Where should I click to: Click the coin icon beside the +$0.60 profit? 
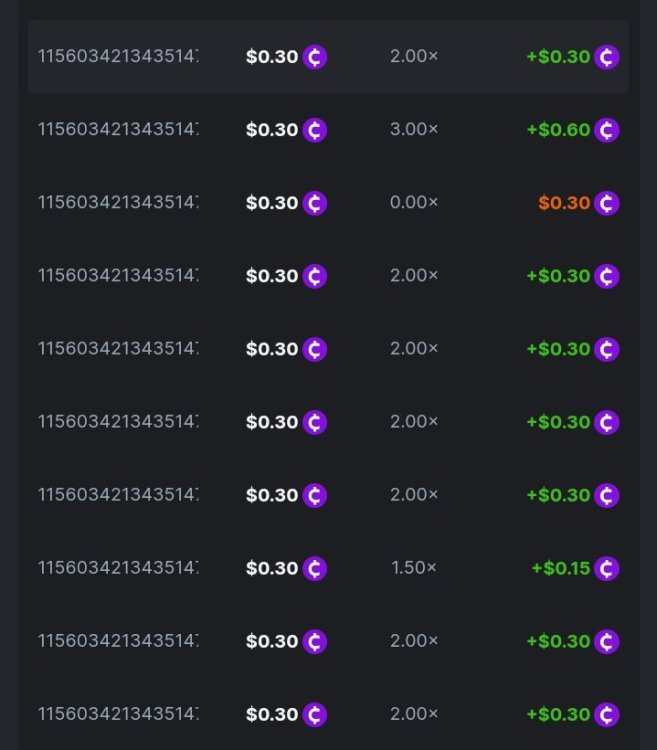point(606,130)
